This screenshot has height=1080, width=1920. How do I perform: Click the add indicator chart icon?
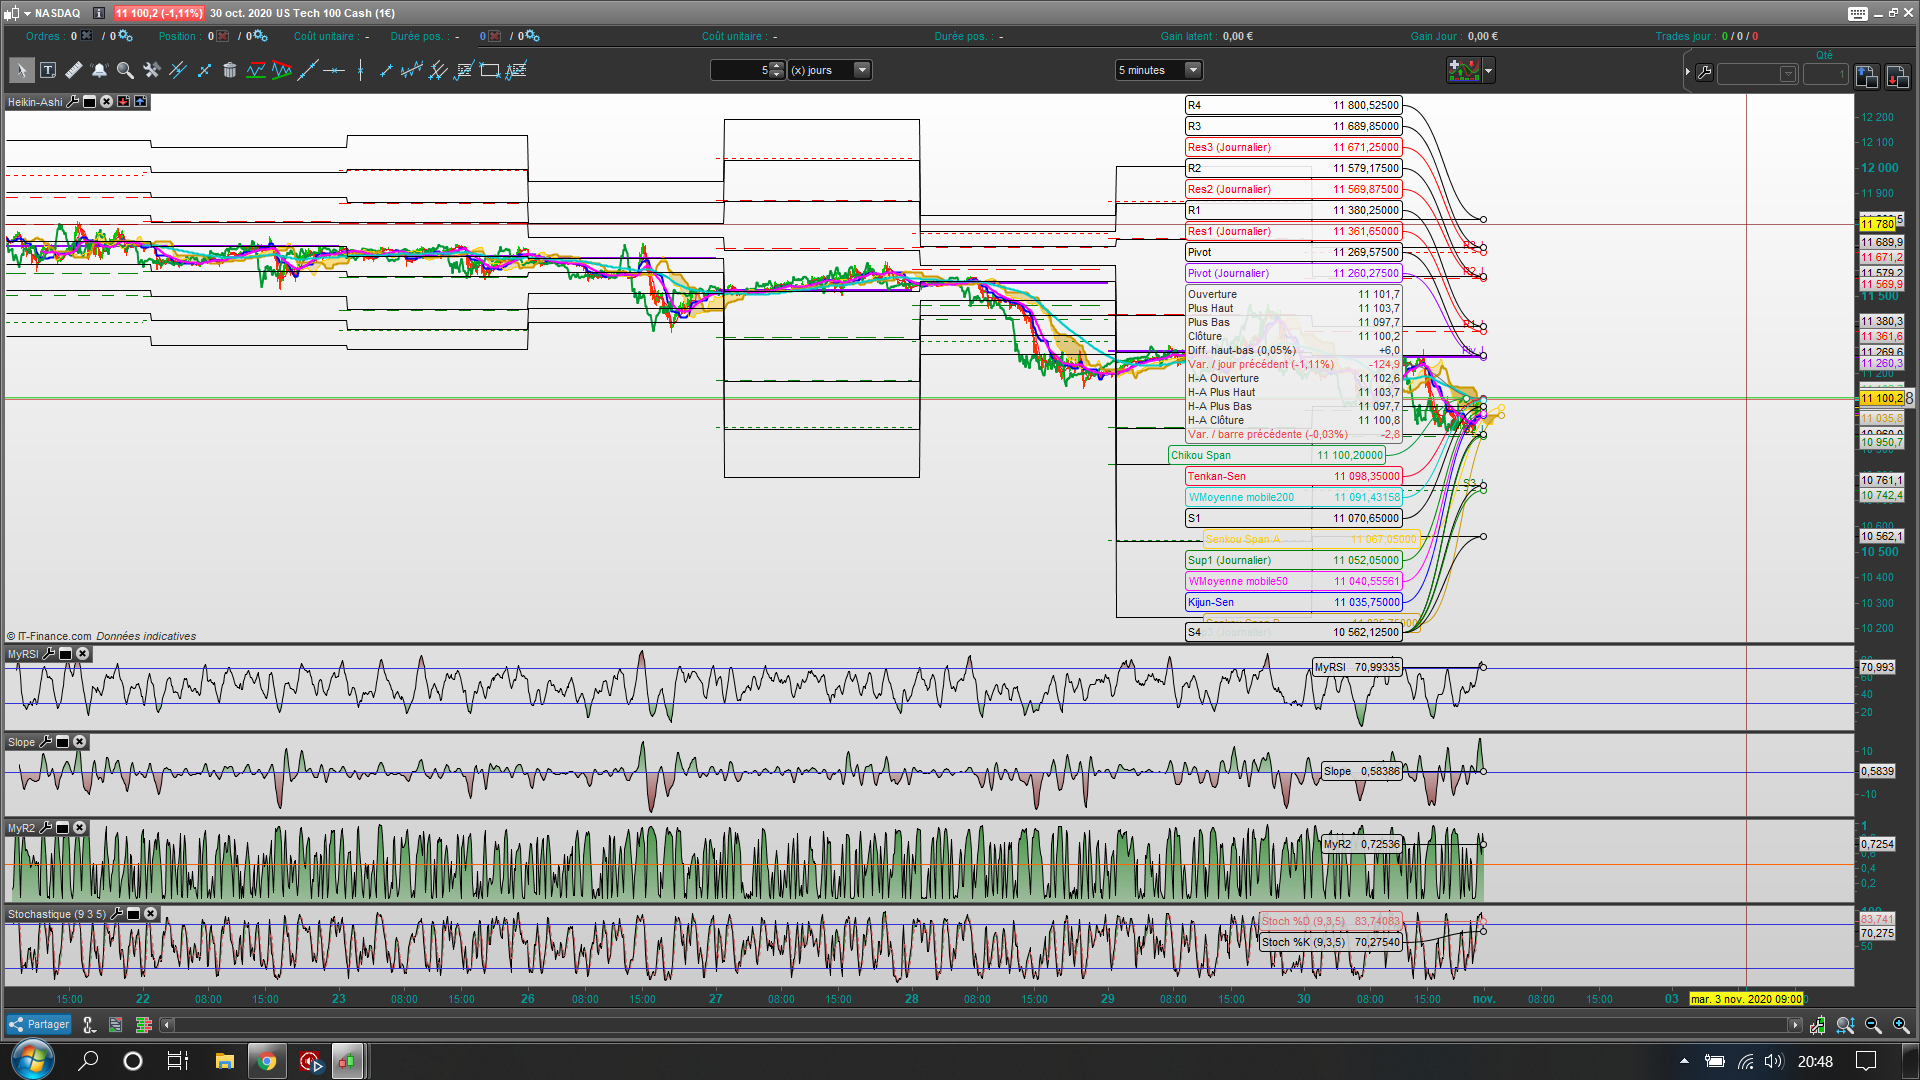coord(1464,70)
